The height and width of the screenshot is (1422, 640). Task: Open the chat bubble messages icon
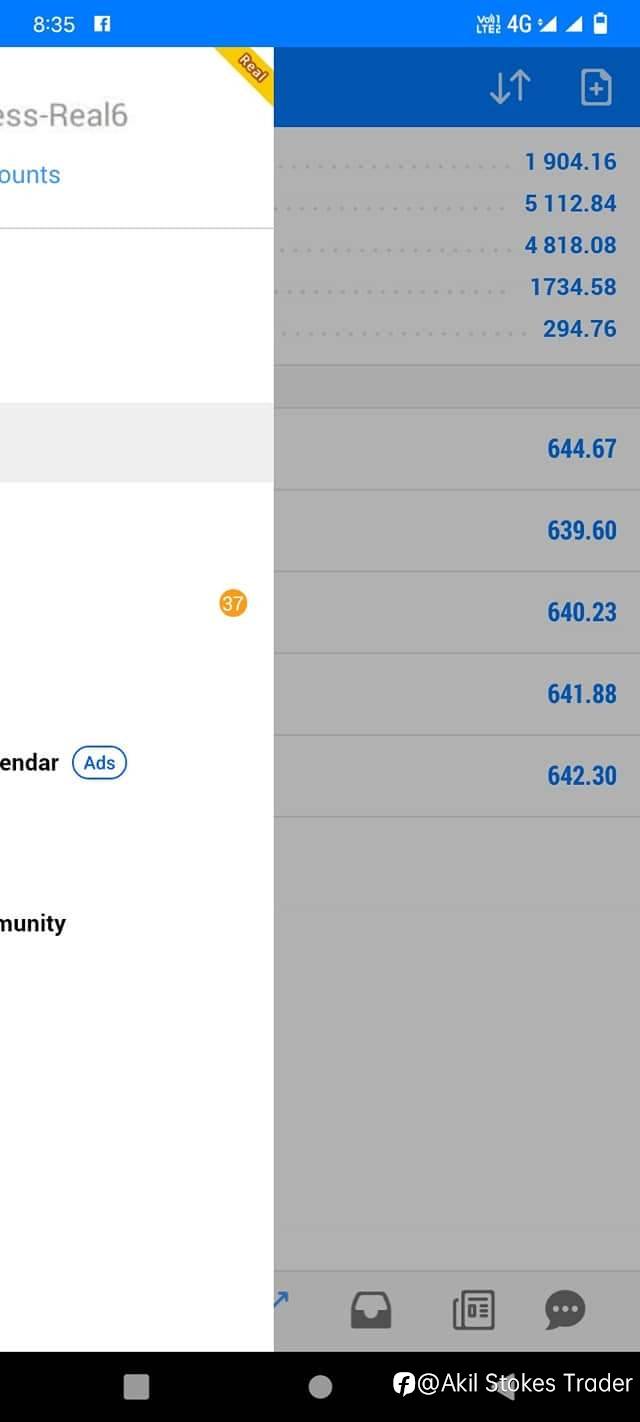click(565, 1310)
